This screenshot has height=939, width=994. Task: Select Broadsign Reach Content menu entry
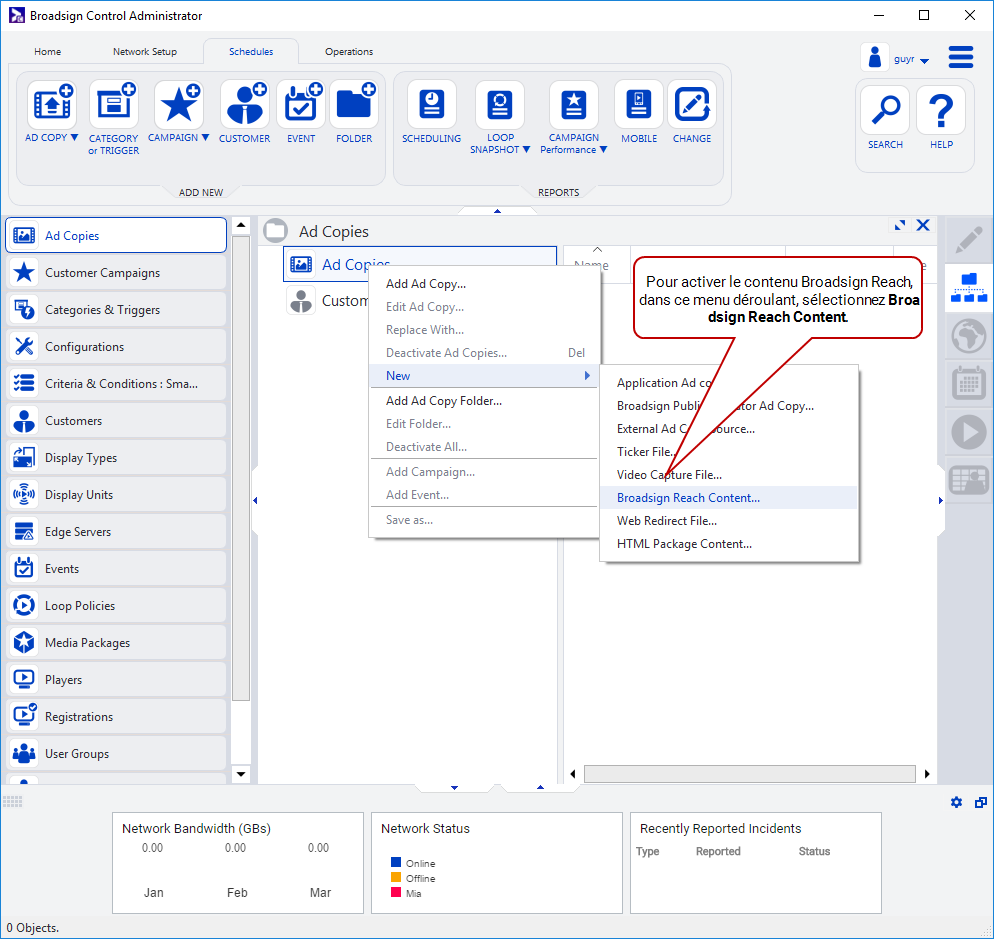[x=688, y=498]
